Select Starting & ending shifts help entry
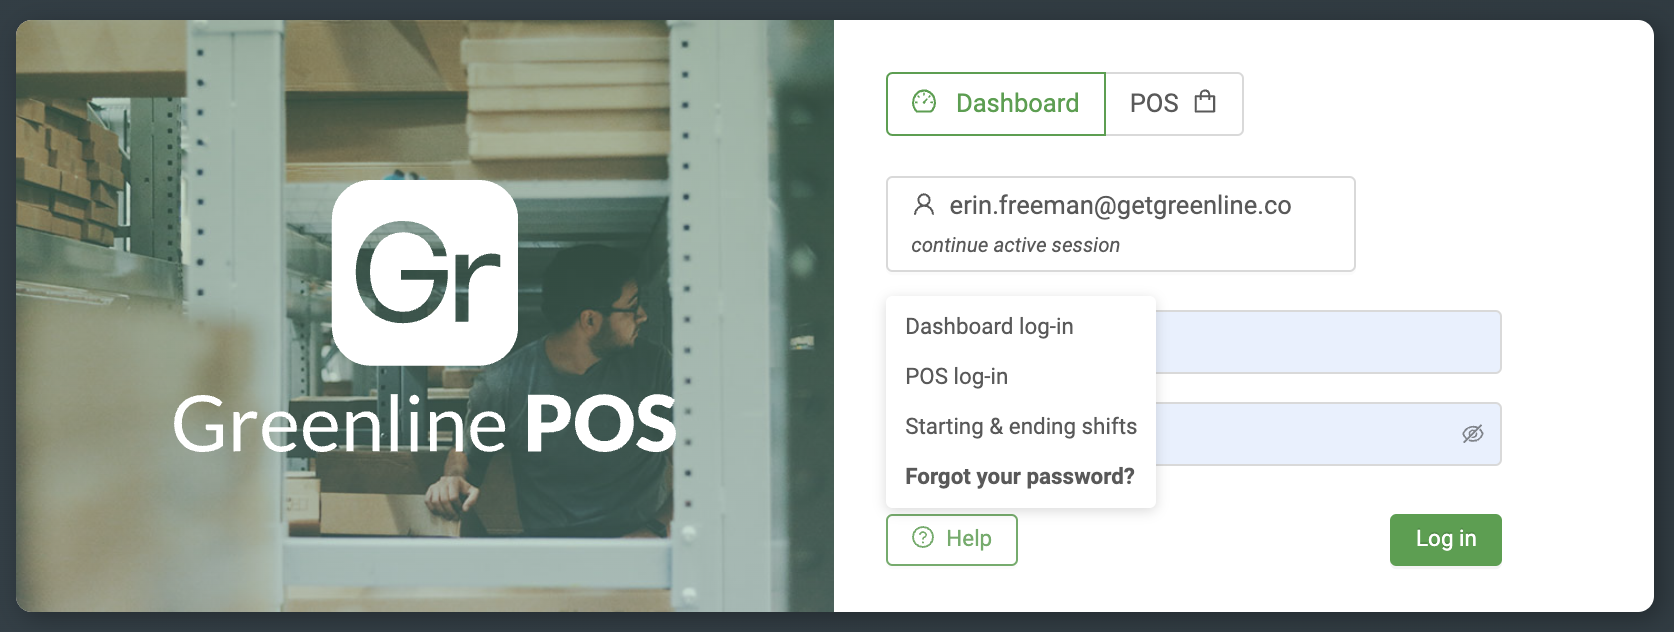 tap(1020, 427)
